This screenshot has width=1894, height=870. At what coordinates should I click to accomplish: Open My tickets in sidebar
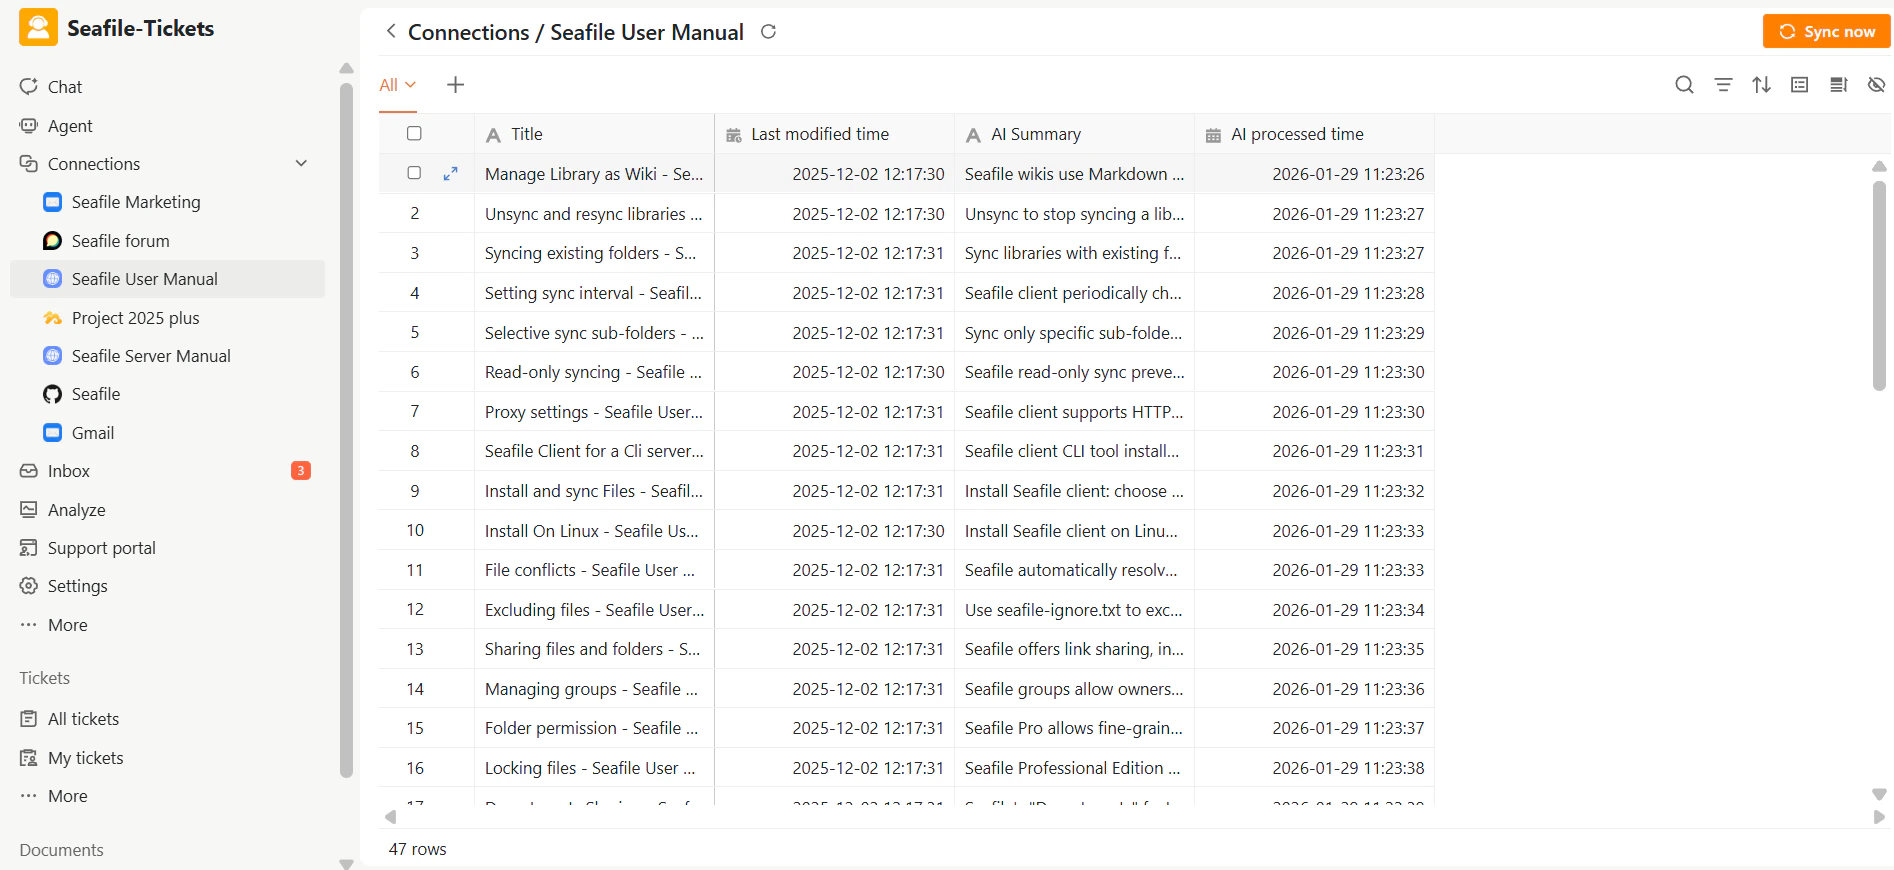[x=167, y=758]
